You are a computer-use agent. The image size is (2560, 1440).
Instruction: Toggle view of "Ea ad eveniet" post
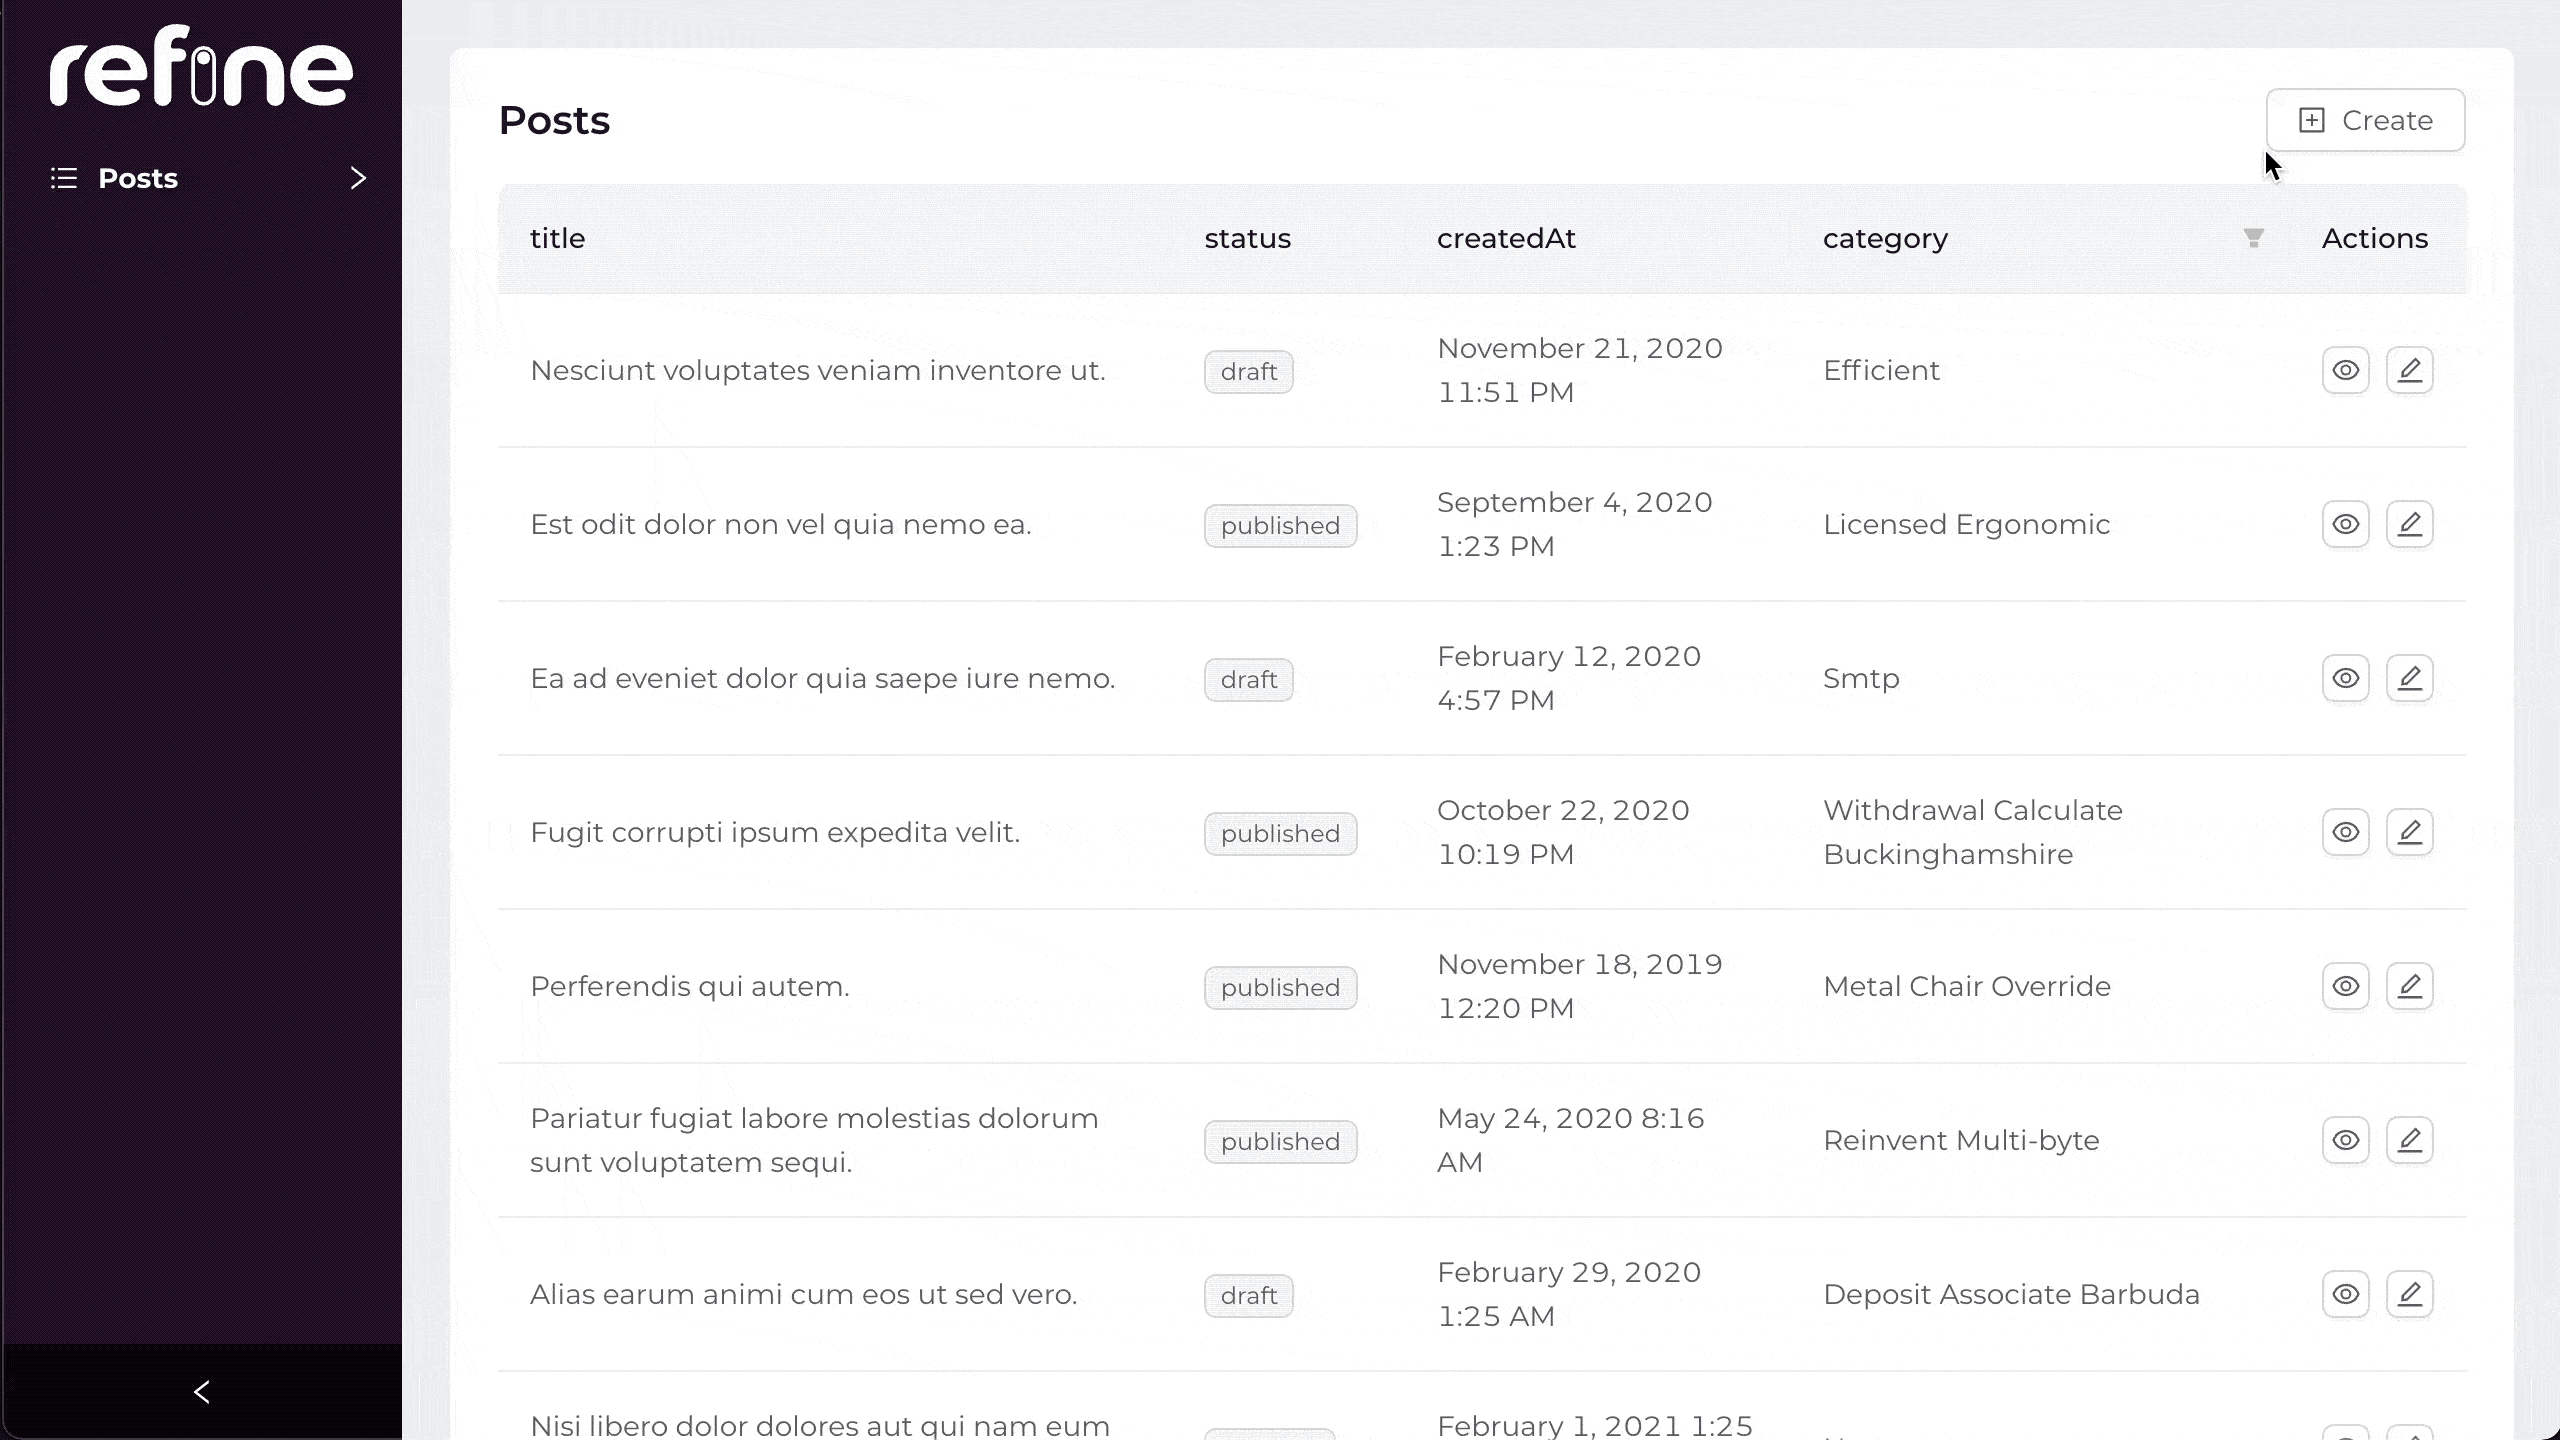[2345, 677]
